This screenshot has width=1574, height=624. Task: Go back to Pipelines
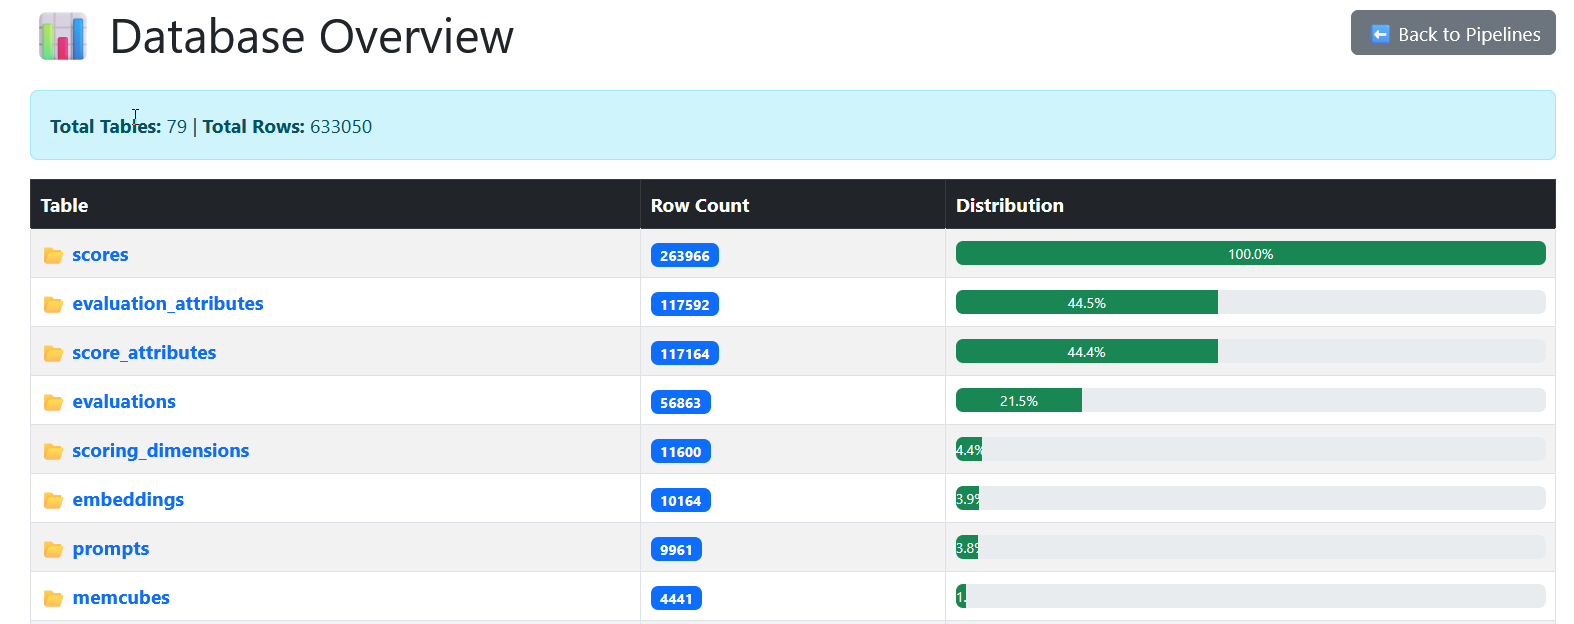1453,33
